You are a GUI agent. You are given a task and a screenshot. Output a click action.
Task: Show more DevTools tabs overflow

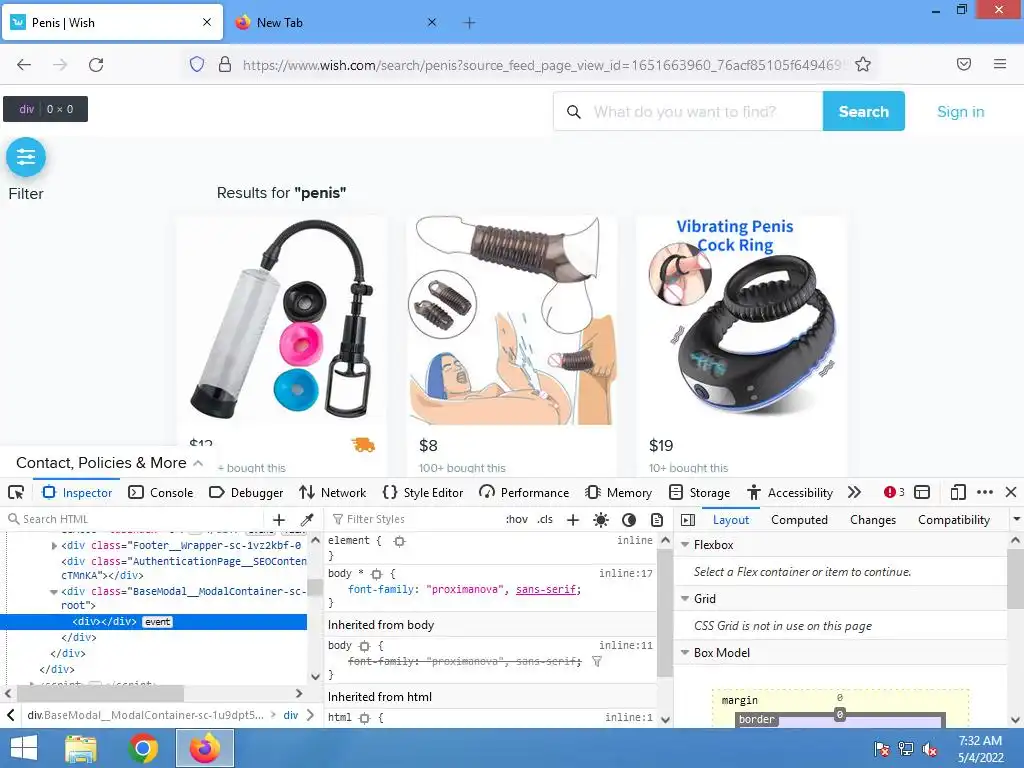[854, 492]
